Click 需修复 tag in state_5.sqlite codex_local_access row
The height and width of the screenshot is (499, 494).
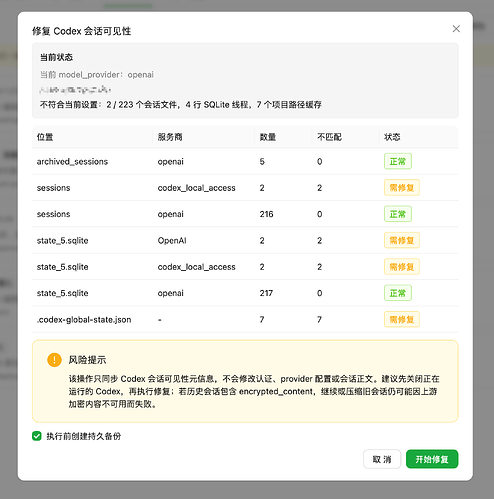click(x=402, y=267)
